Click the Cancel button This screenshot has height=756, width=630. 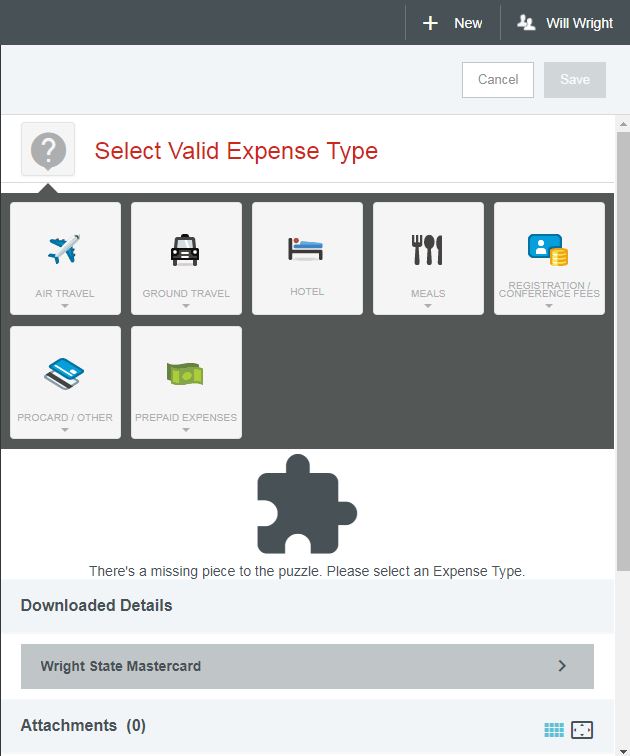tap(498, 80)
